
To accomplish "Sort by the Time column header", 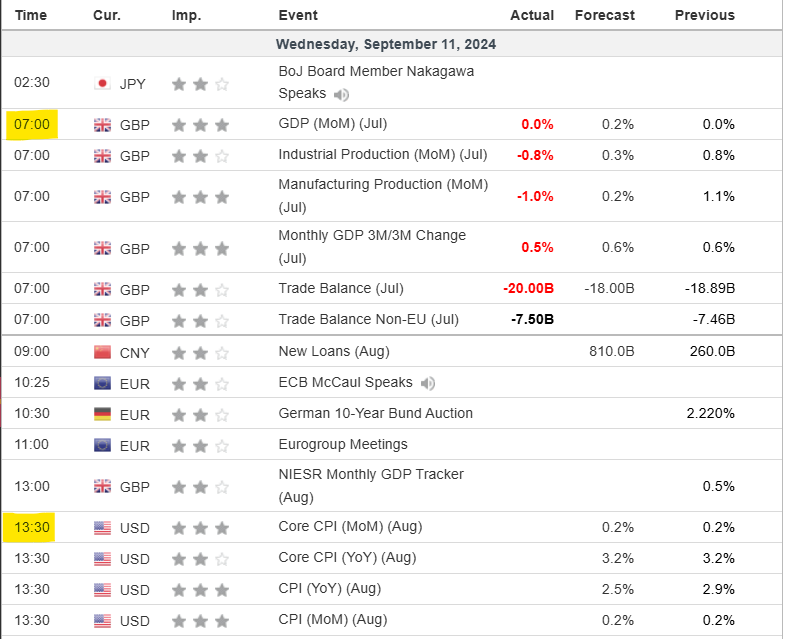I will click(x=32, y=15).
